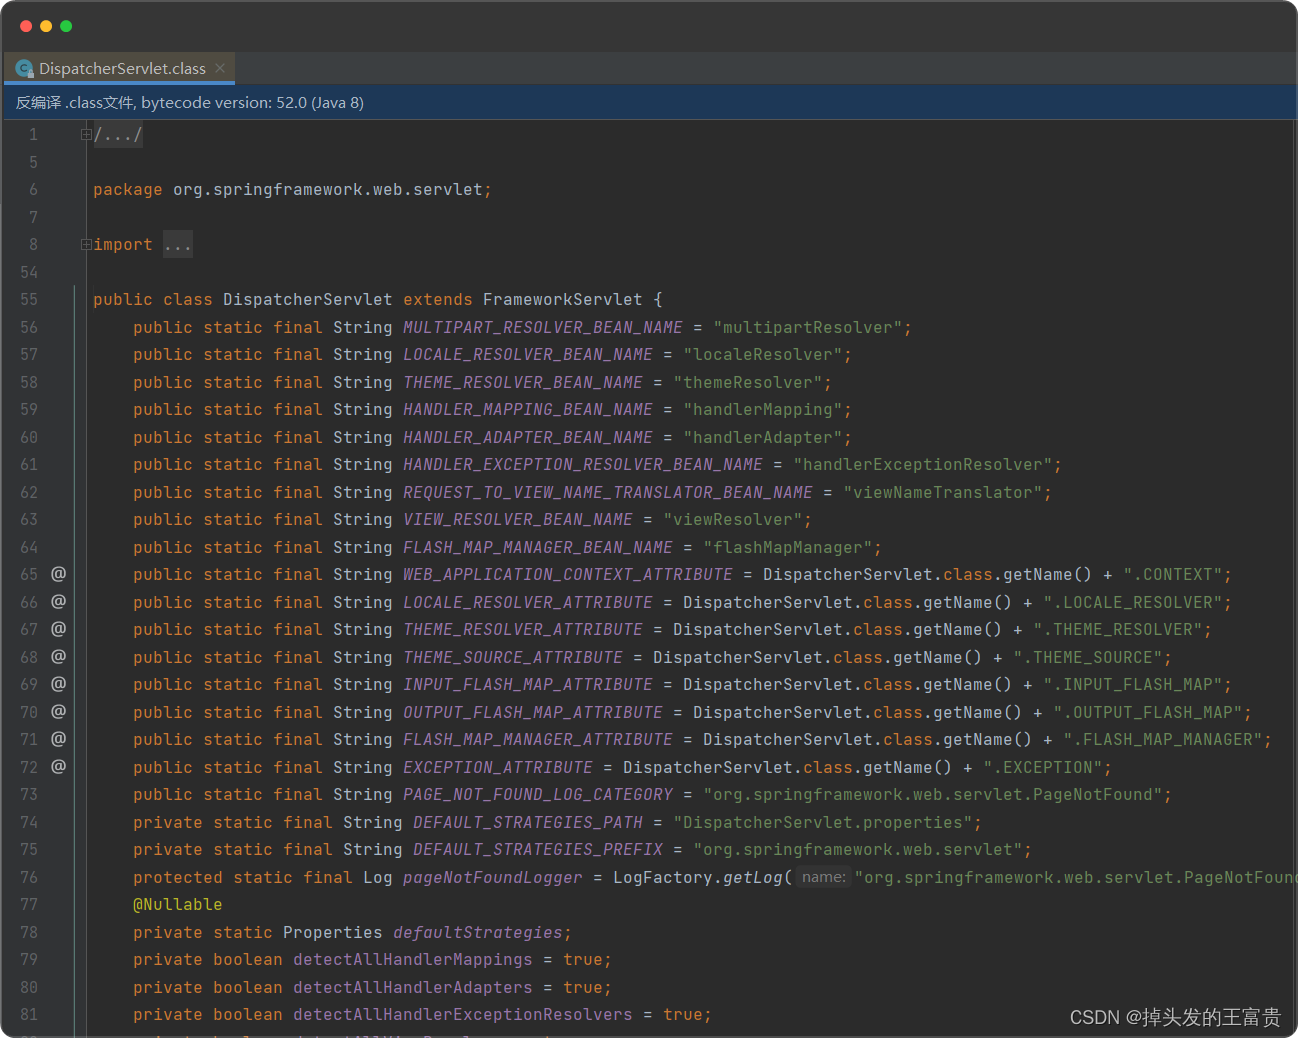
Task: Click the @ gutter icon on line 69
Action: click(59, 684)
